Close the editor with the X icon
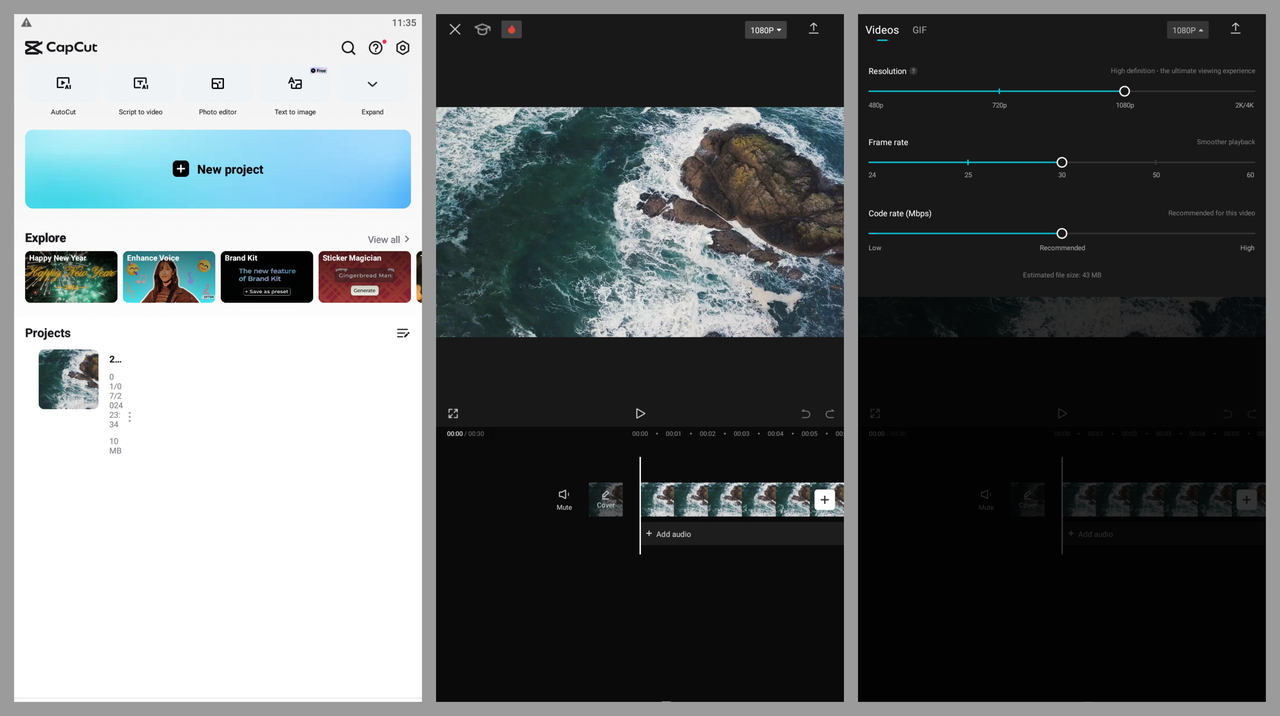The width and height of the screenshot is (1280, 716). 455,30
